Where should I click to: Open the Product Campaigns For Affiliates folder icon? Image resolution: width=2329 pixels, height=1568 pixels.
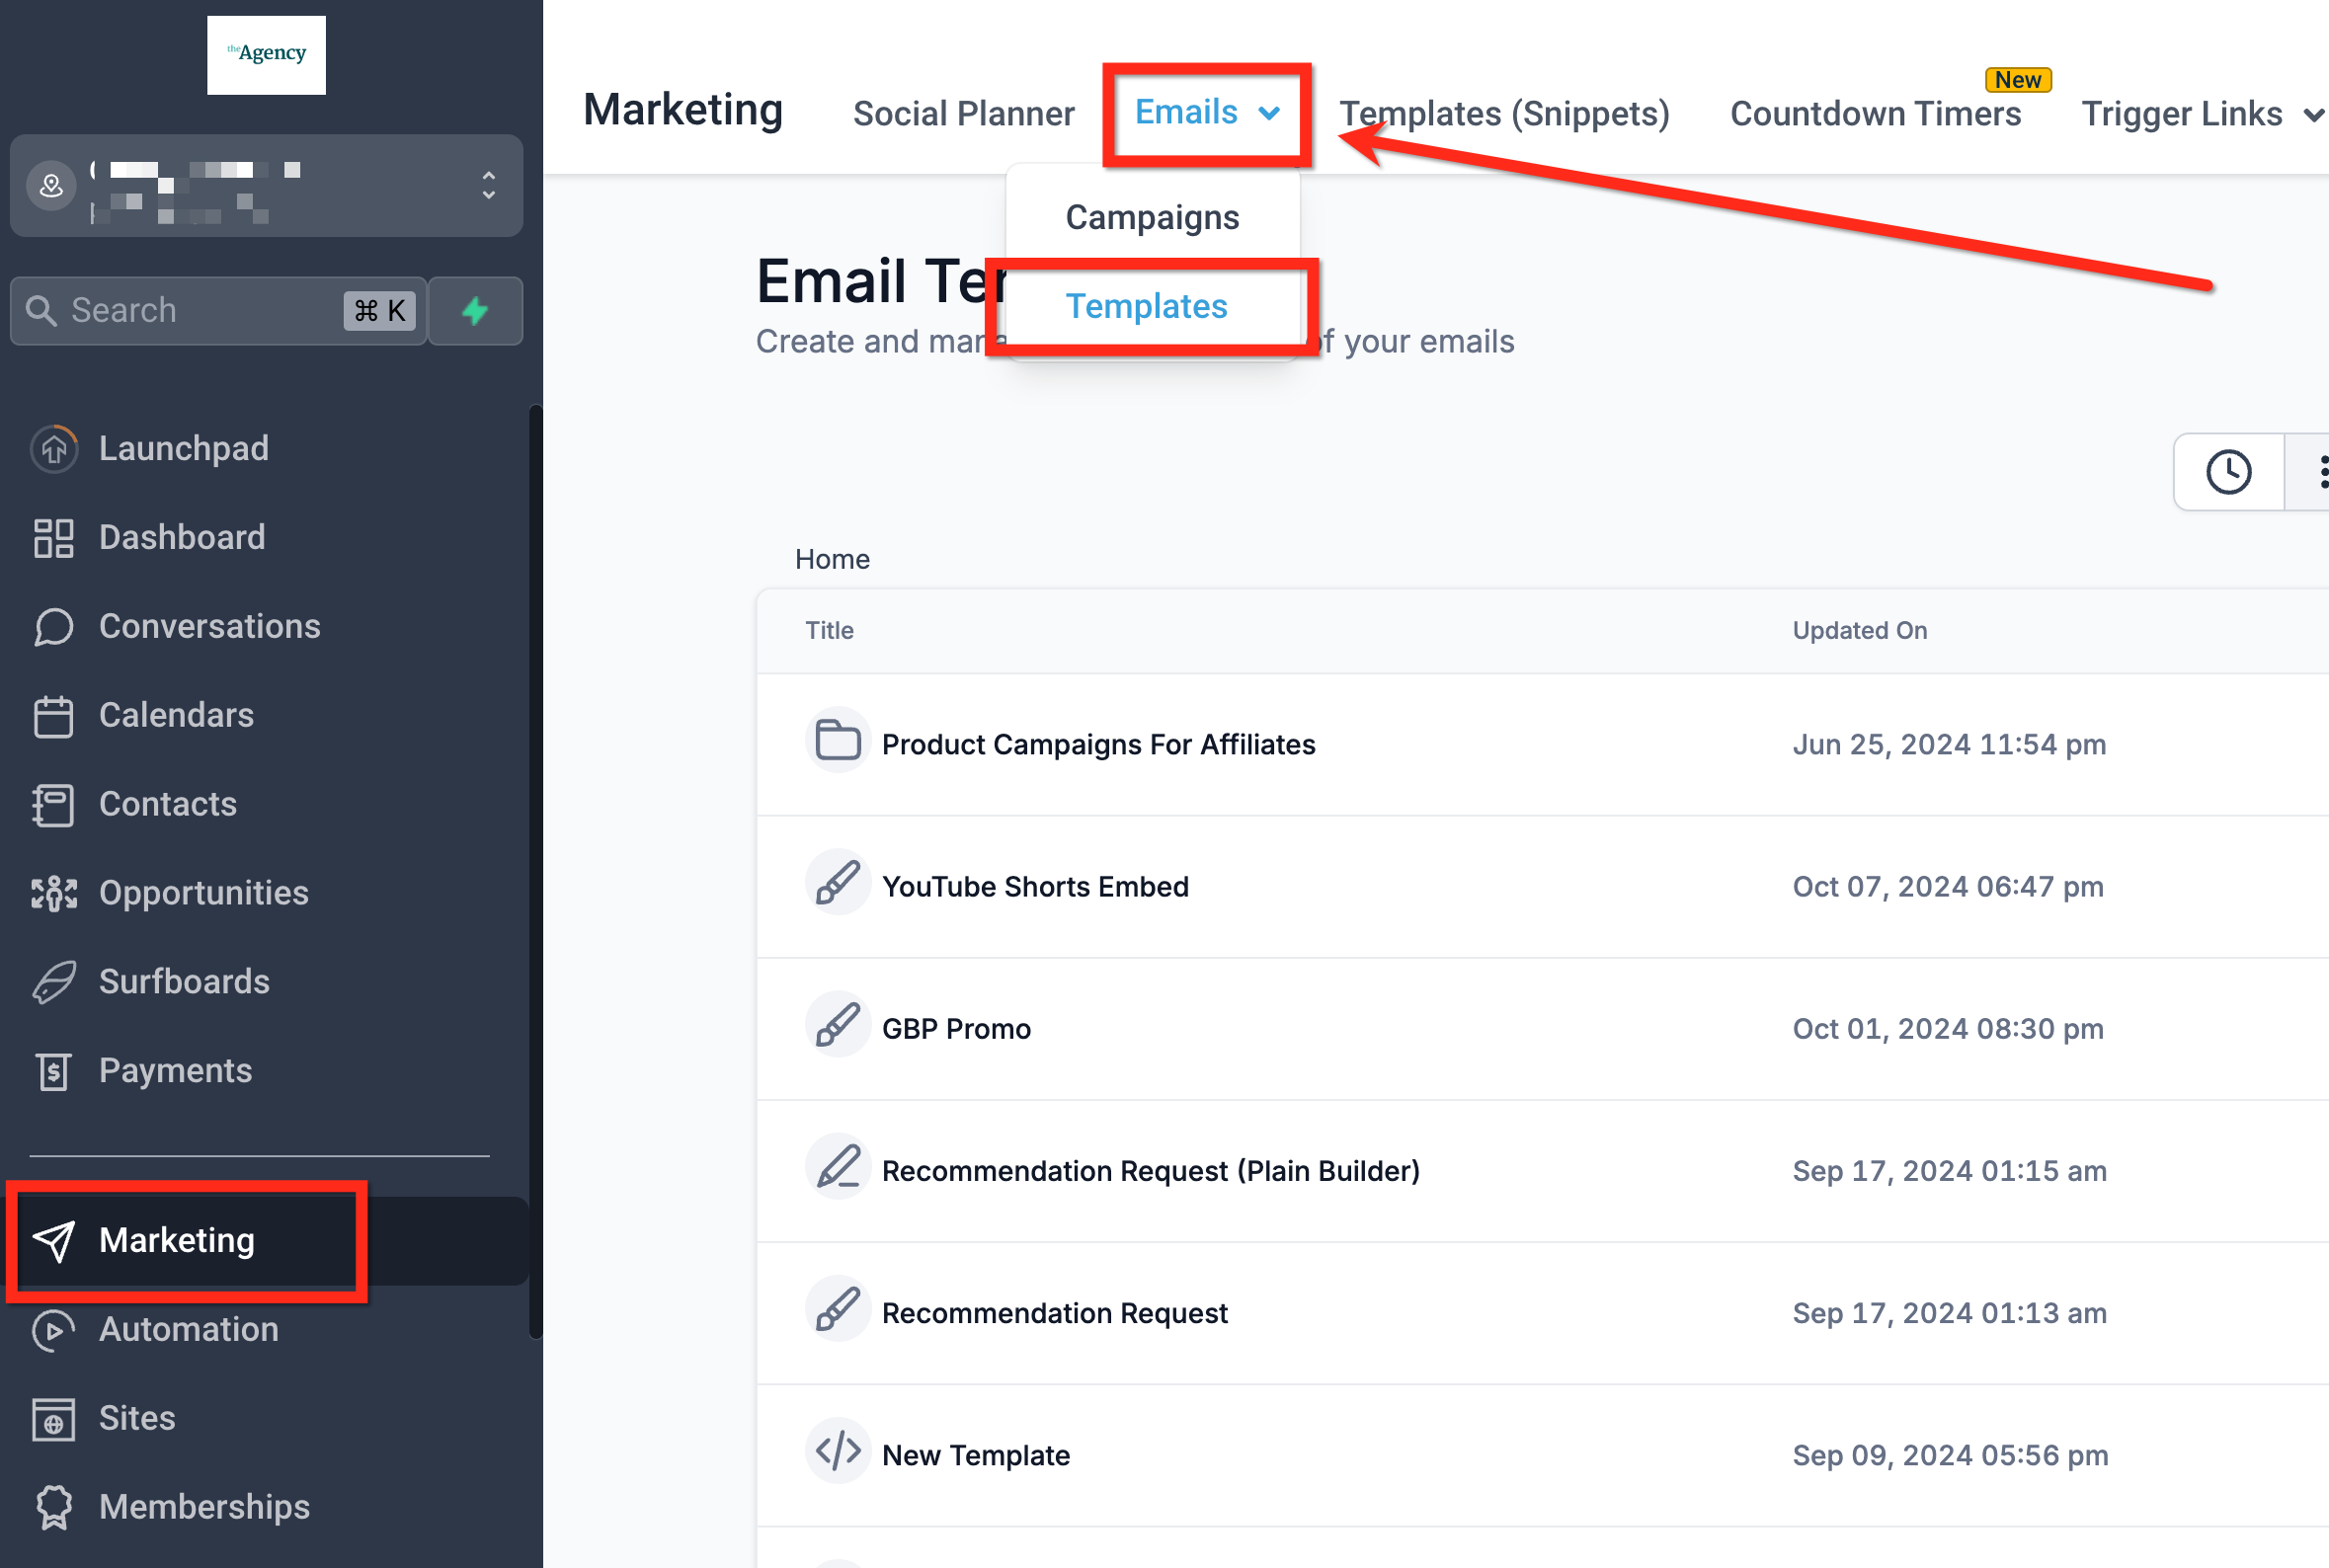click(x=837, y=742)
